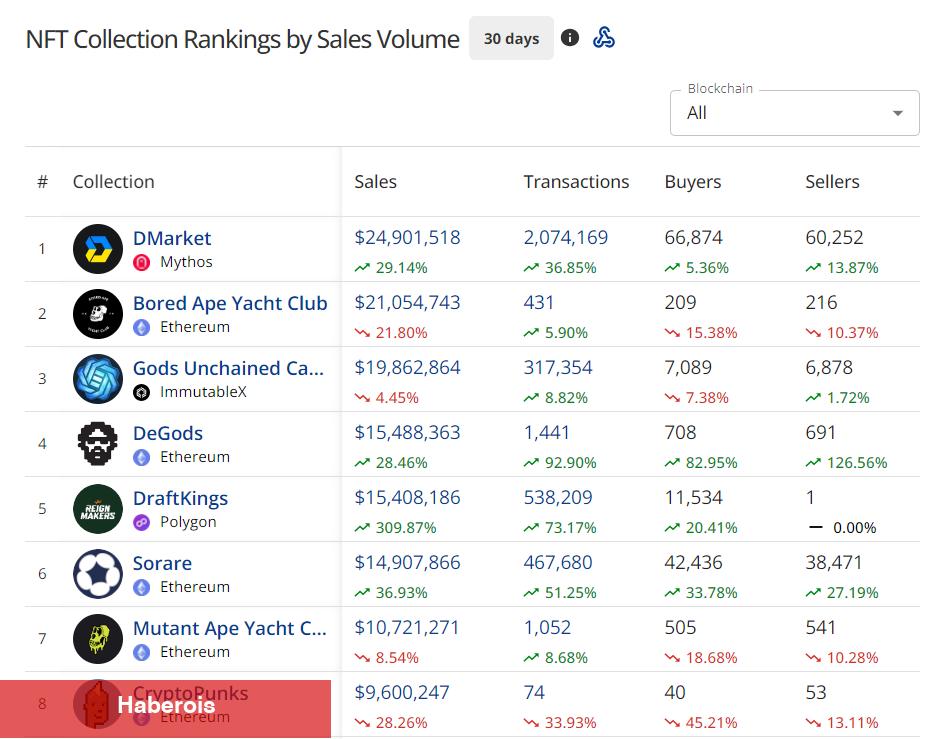
Task: Sort by the Transactions column header
Action: coord(576,182)
